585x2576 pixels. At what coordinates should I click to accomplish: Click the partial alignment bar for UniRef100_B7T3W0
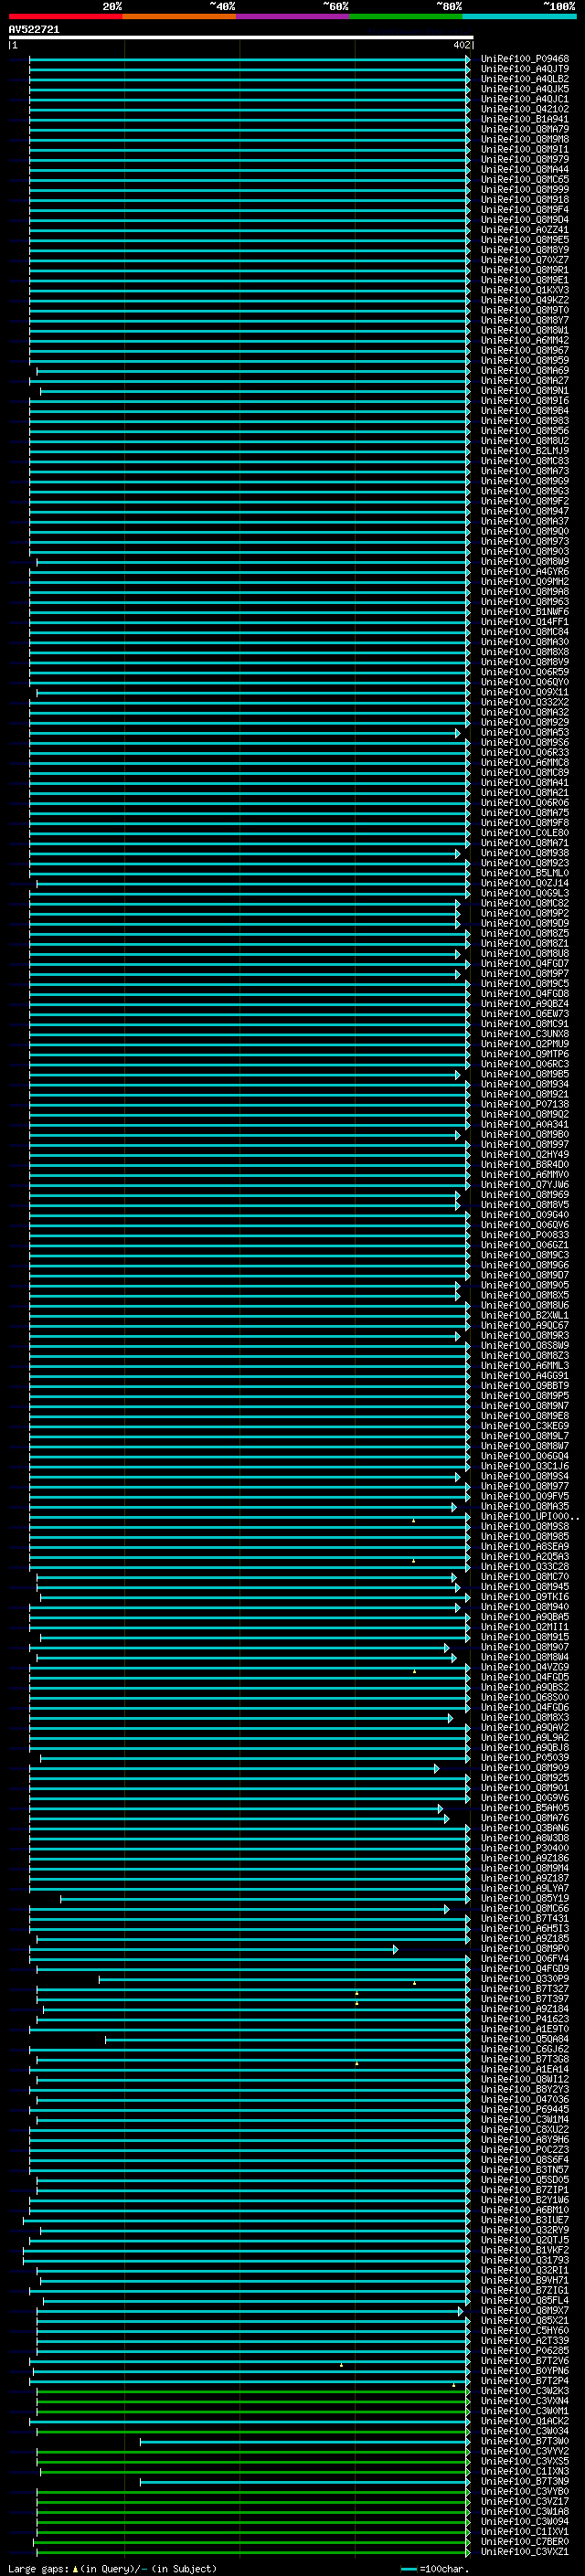point(305,2441)
